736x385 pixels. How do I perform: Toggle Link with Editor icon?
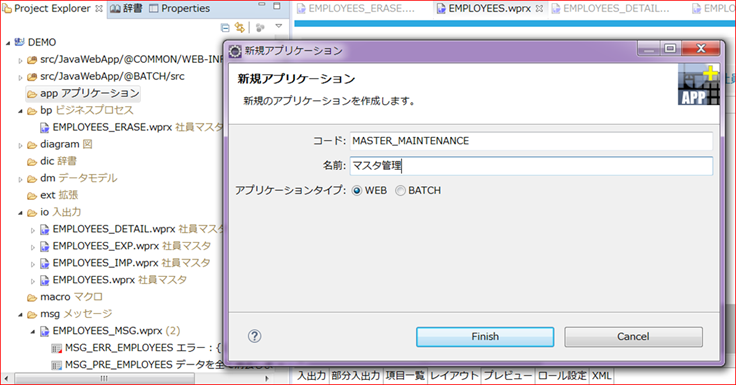(x=240, y=28)
